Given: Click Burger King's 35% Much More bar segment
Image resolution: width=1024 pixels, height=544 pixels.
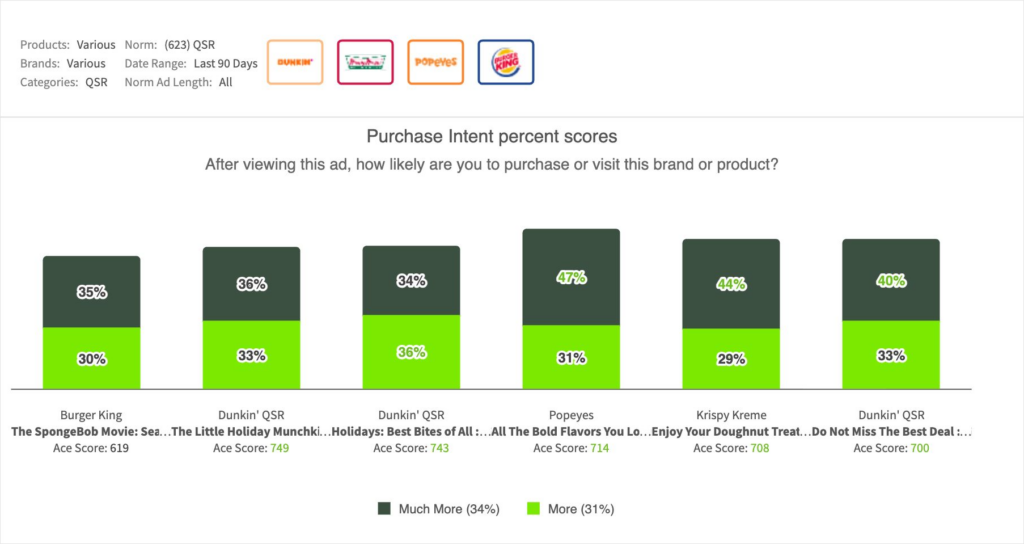Looking at the screenshot, I should (91, 292).
